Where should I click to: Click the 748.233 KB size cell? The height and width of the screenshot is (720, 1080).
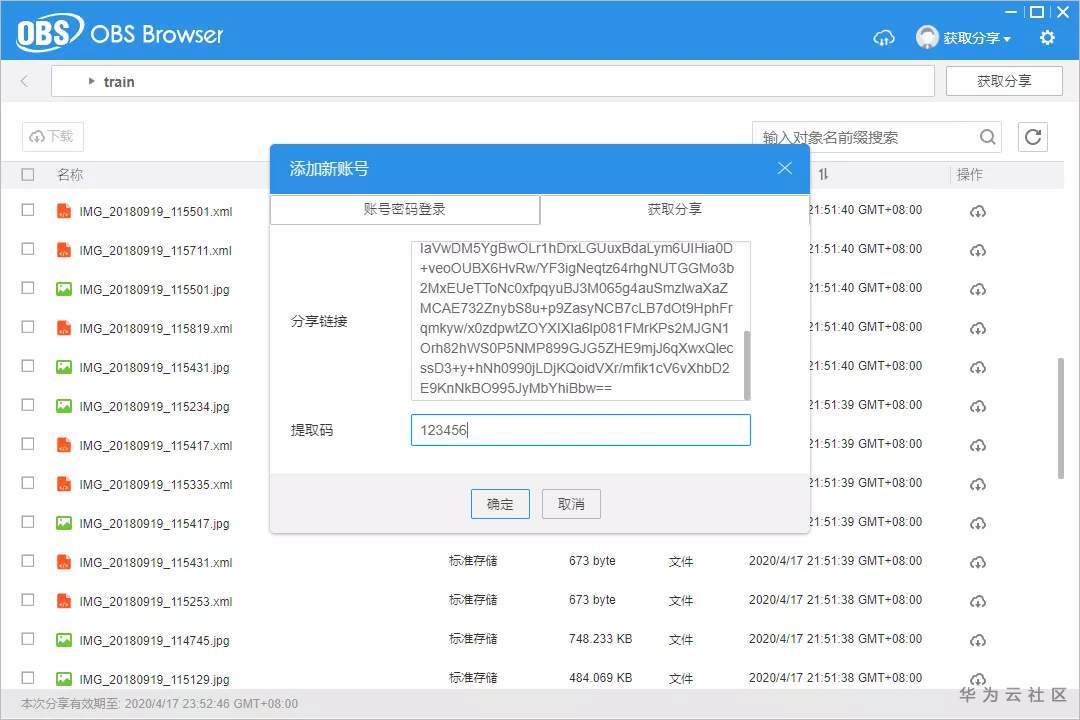pos(601,639)
